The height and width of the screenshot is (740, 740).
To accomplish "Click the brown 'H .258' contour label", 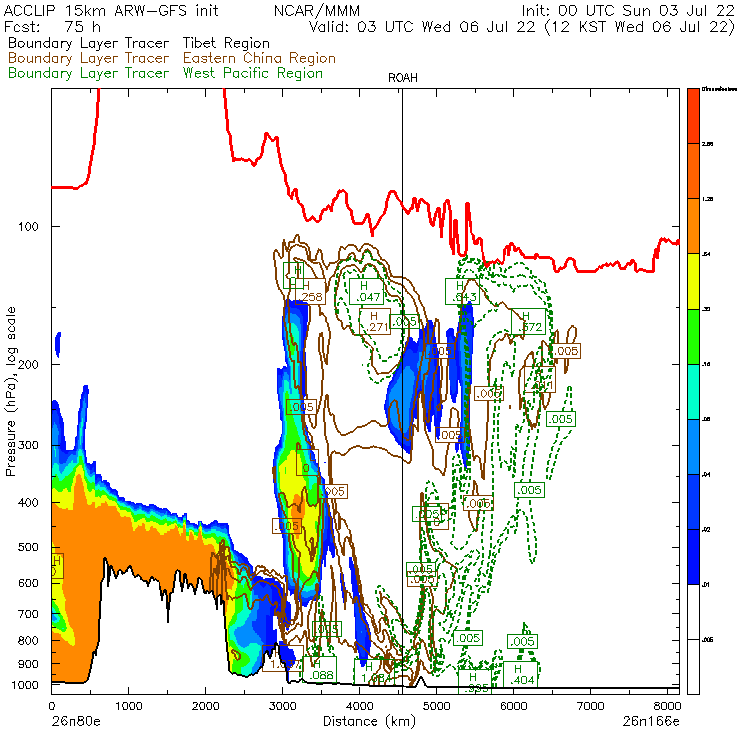I will (311, 291).
